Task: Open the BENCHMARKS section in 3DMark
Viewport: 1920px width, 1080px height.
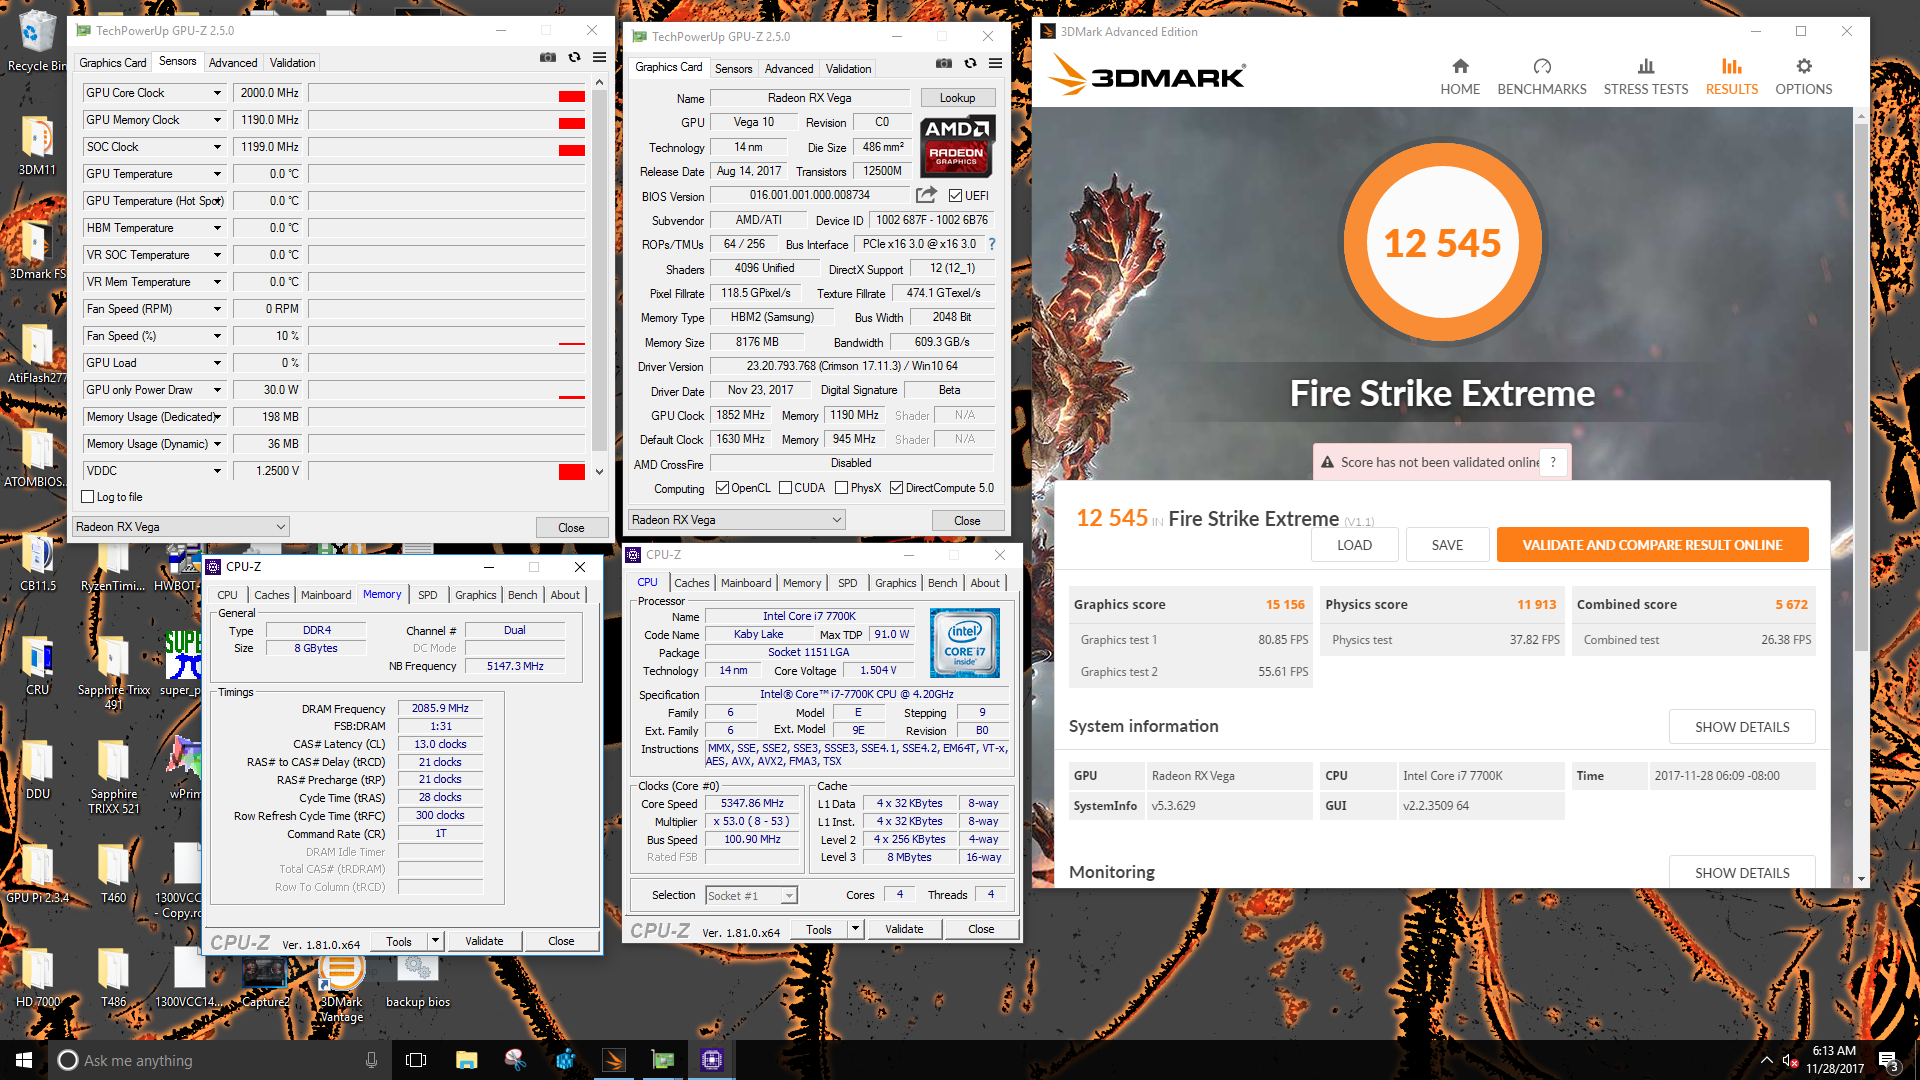Action: 1541,77
